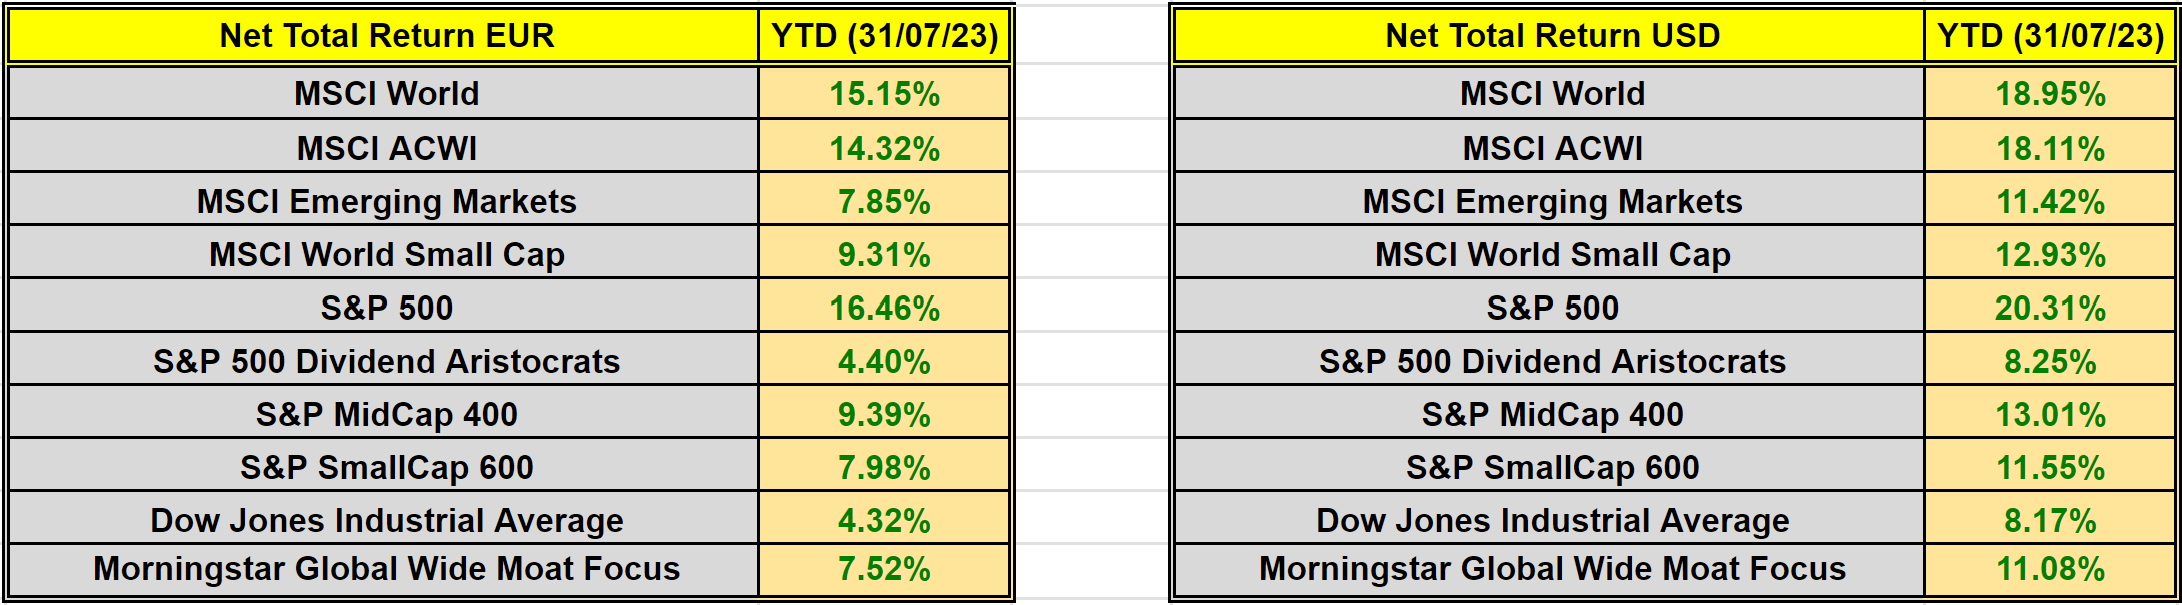Screen dimensions: 2182x605
Task: Select the Net Total Return USD header
Action: pos(1551,36)
